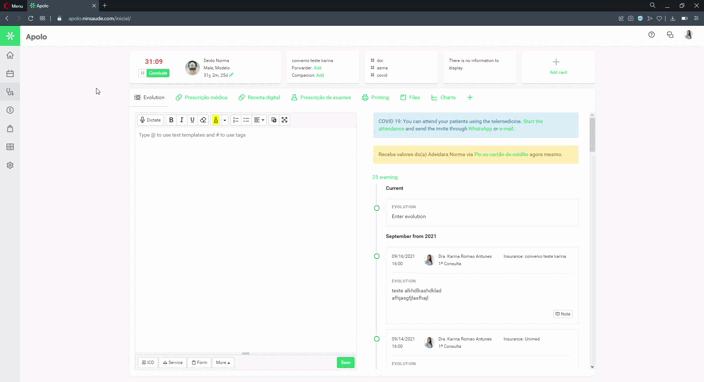Viewport: 704px width, 382px height.
Task: Click the green Save button
Action: tap(345, 362)
